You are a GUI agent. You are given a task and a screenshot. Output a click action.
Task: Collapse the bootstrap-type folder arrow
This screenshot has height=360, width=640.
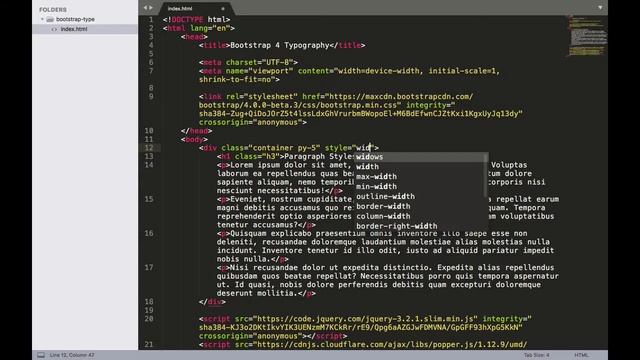pos(42,19)
